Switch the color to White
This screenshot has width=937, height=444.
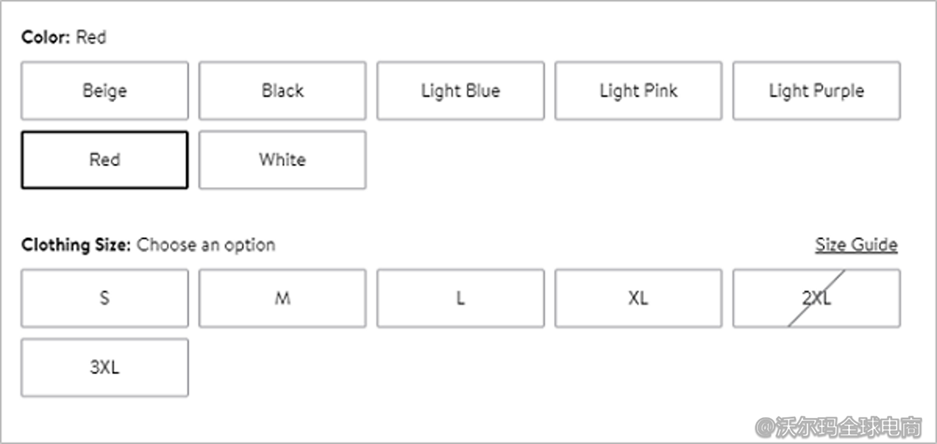tap(282, 160)
